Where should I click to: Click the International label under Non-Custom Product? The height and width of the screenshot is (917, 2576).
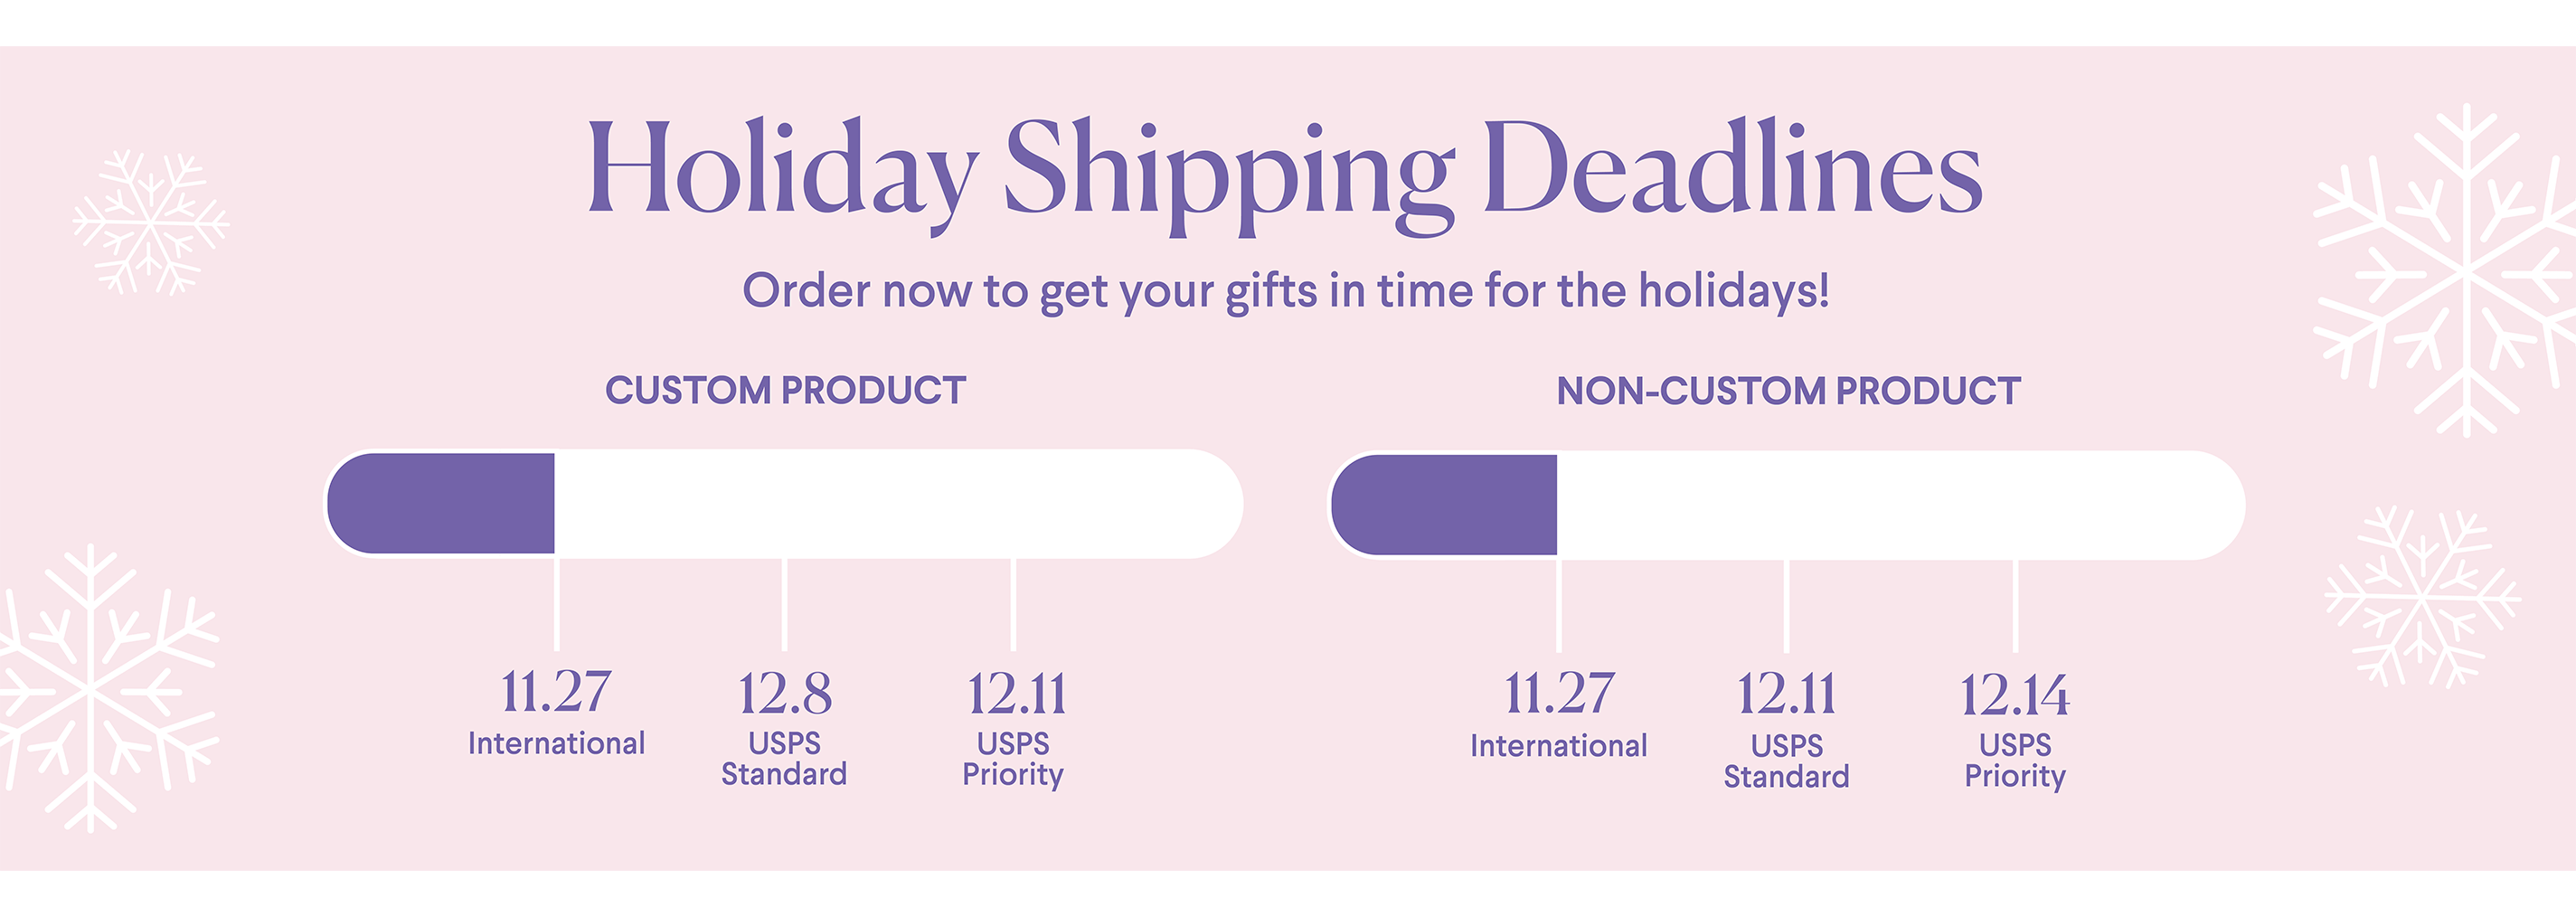pyautogui.click(x=1559, y=746)
